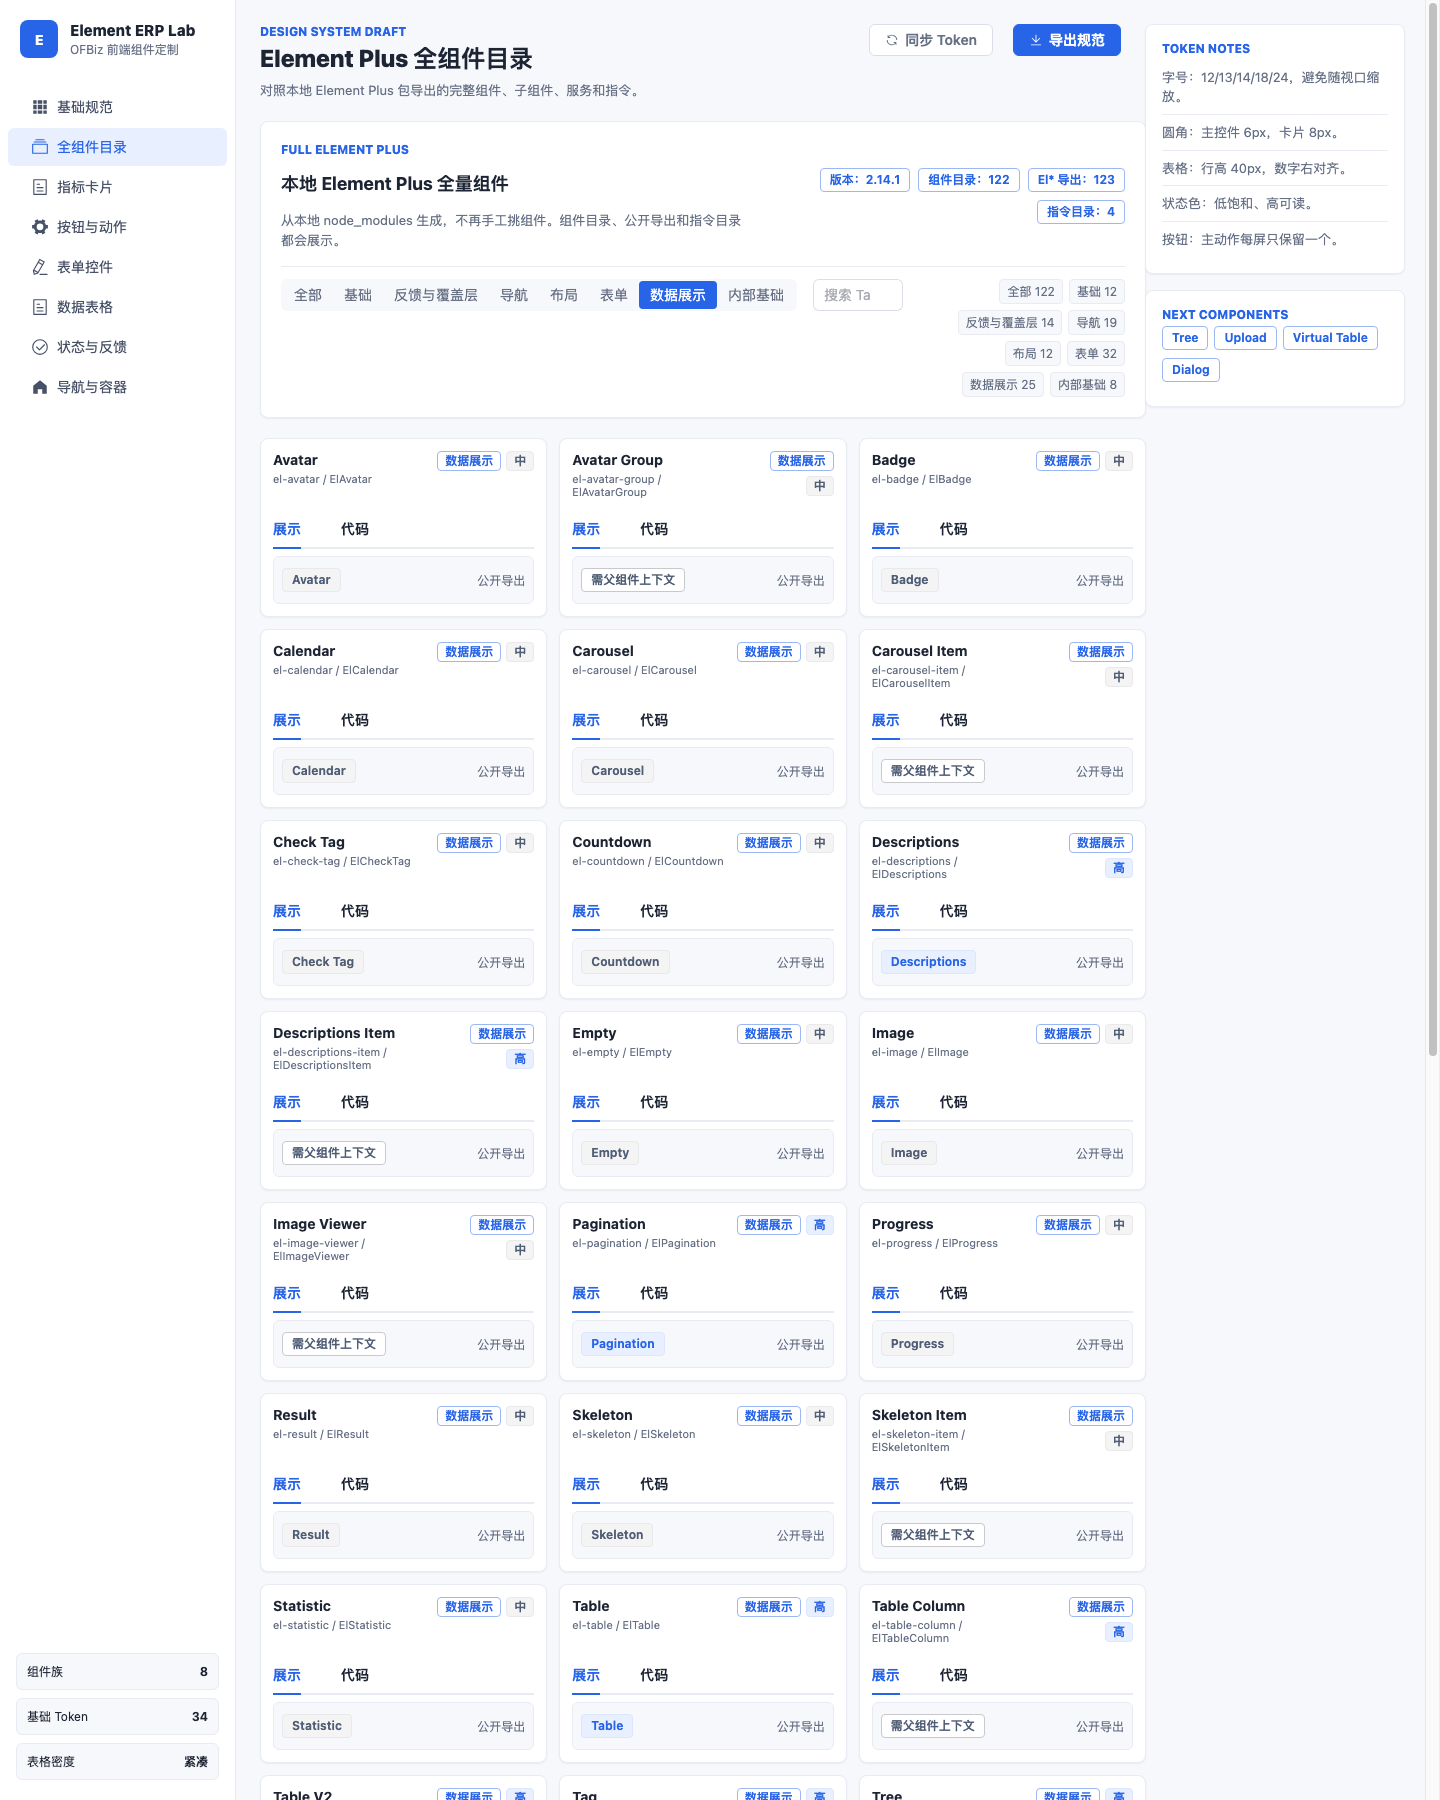Click the 表单 32 count tag
Image resolution: width=1440 pixels, height=1800 pixels.
(x=1096, y=354)
